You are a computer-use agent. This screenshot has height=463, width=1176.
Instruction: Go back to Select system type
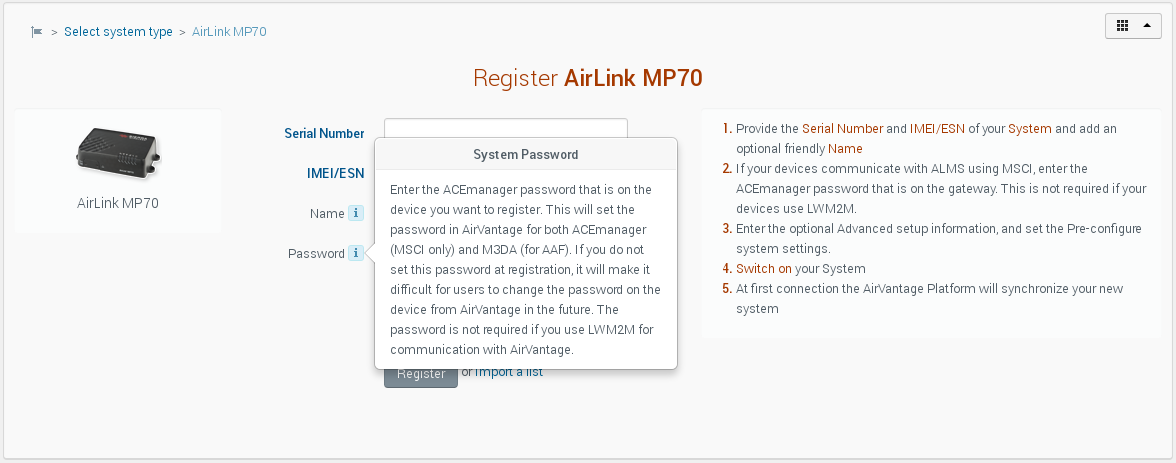[118, 32]
